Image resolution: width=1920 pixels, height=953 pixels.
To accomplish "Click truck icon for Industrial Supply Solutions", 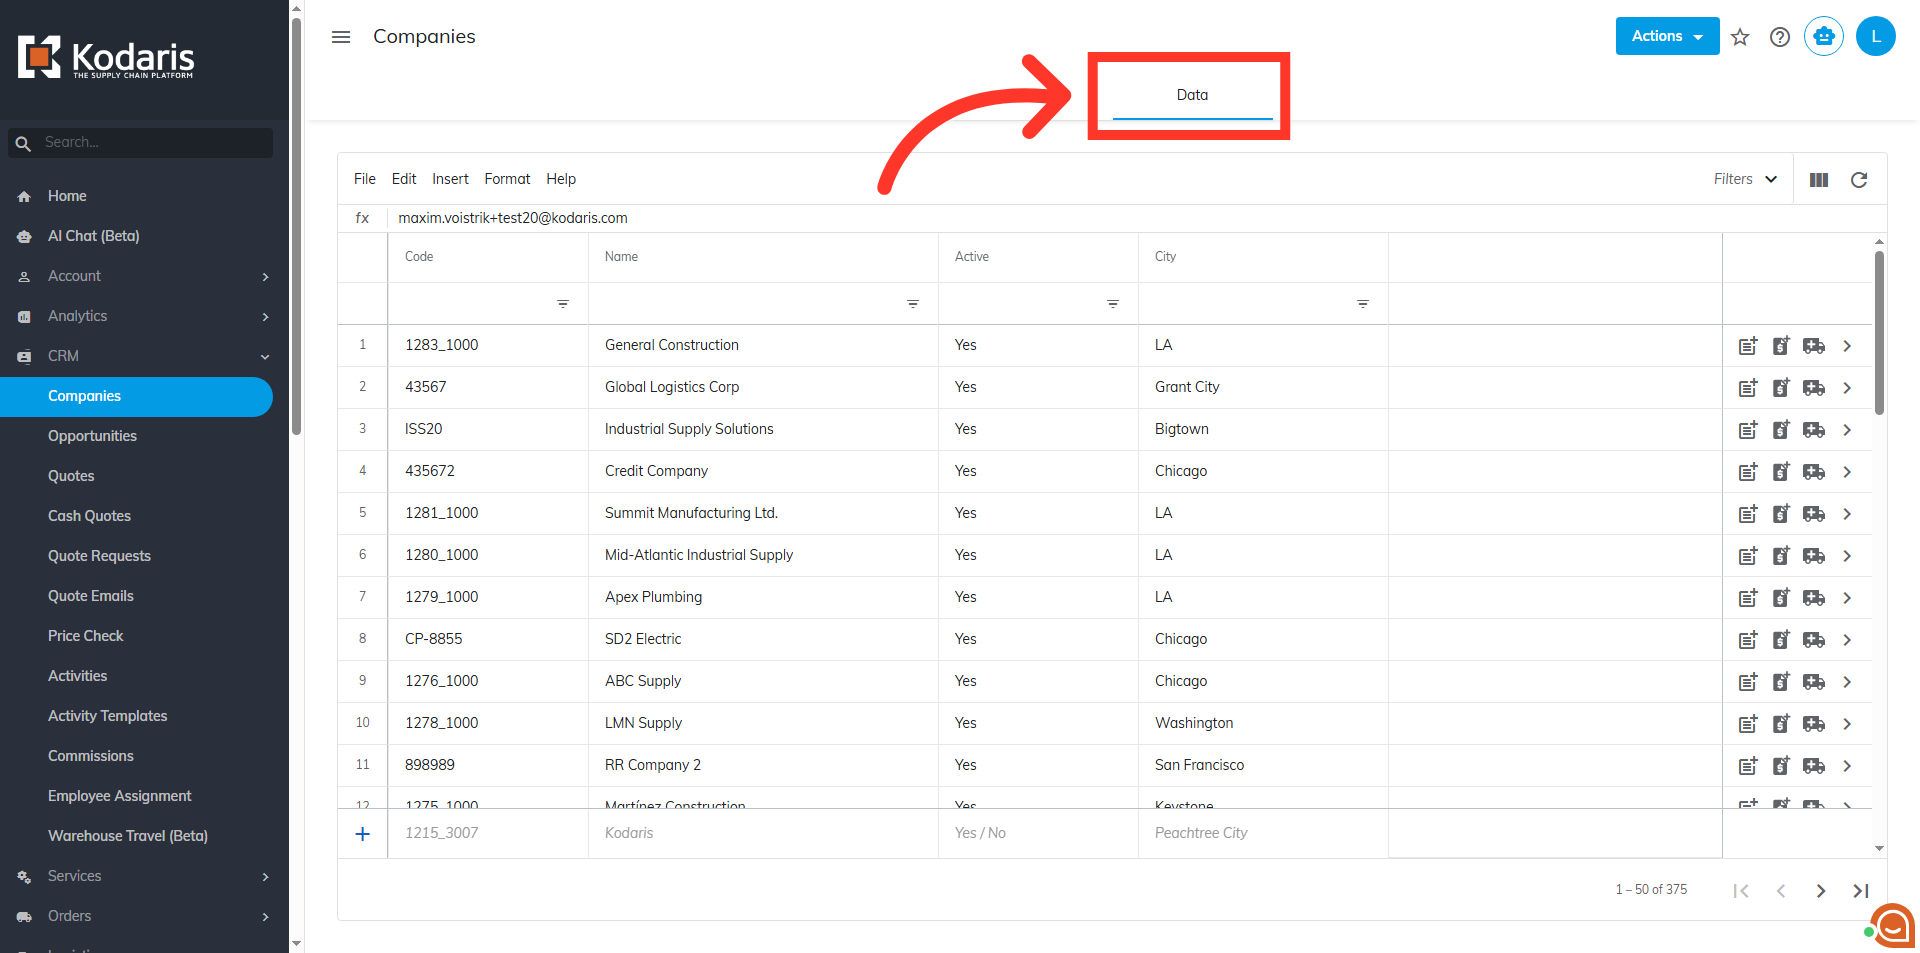I will [1814, 430].
